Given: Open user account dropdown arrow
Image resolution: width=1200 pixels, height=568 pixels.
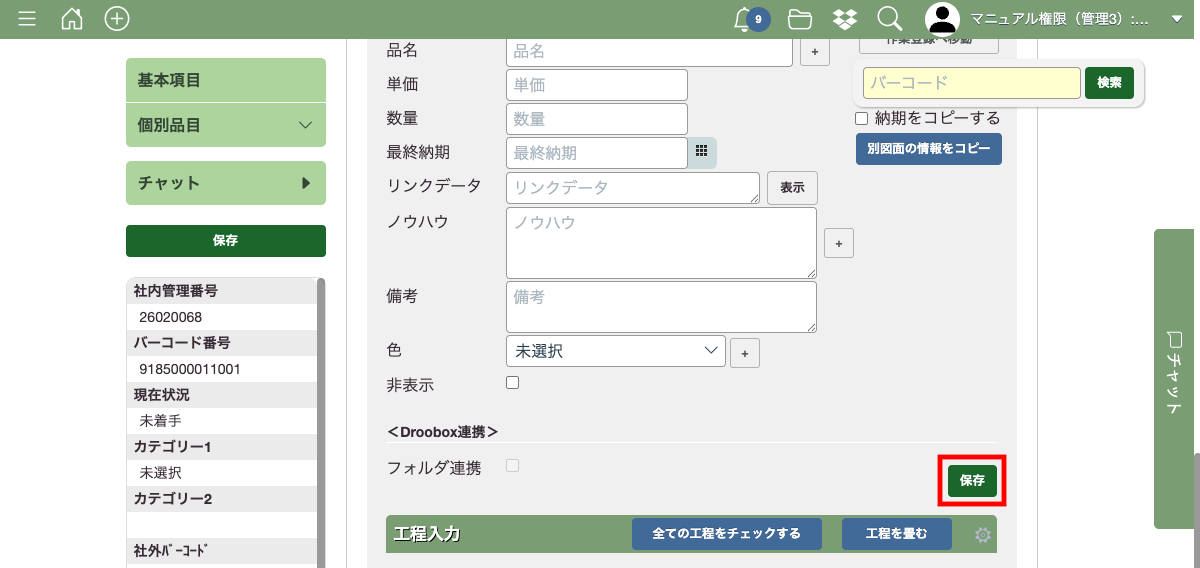Looking at the screenshot, I should [1177, 19].
